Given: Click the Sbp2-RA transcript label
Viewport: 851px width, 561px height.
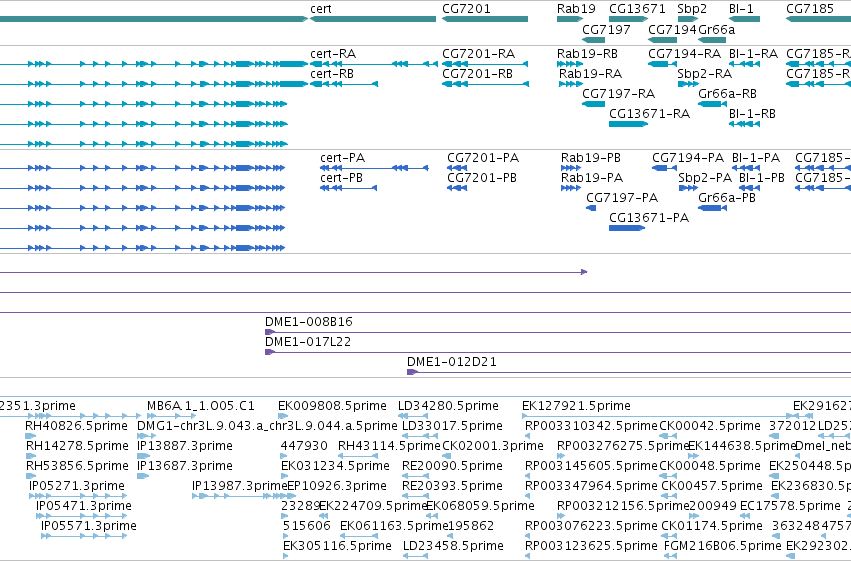Looking at the screenshot, I should pyautogui.click(x=704, y=73).
